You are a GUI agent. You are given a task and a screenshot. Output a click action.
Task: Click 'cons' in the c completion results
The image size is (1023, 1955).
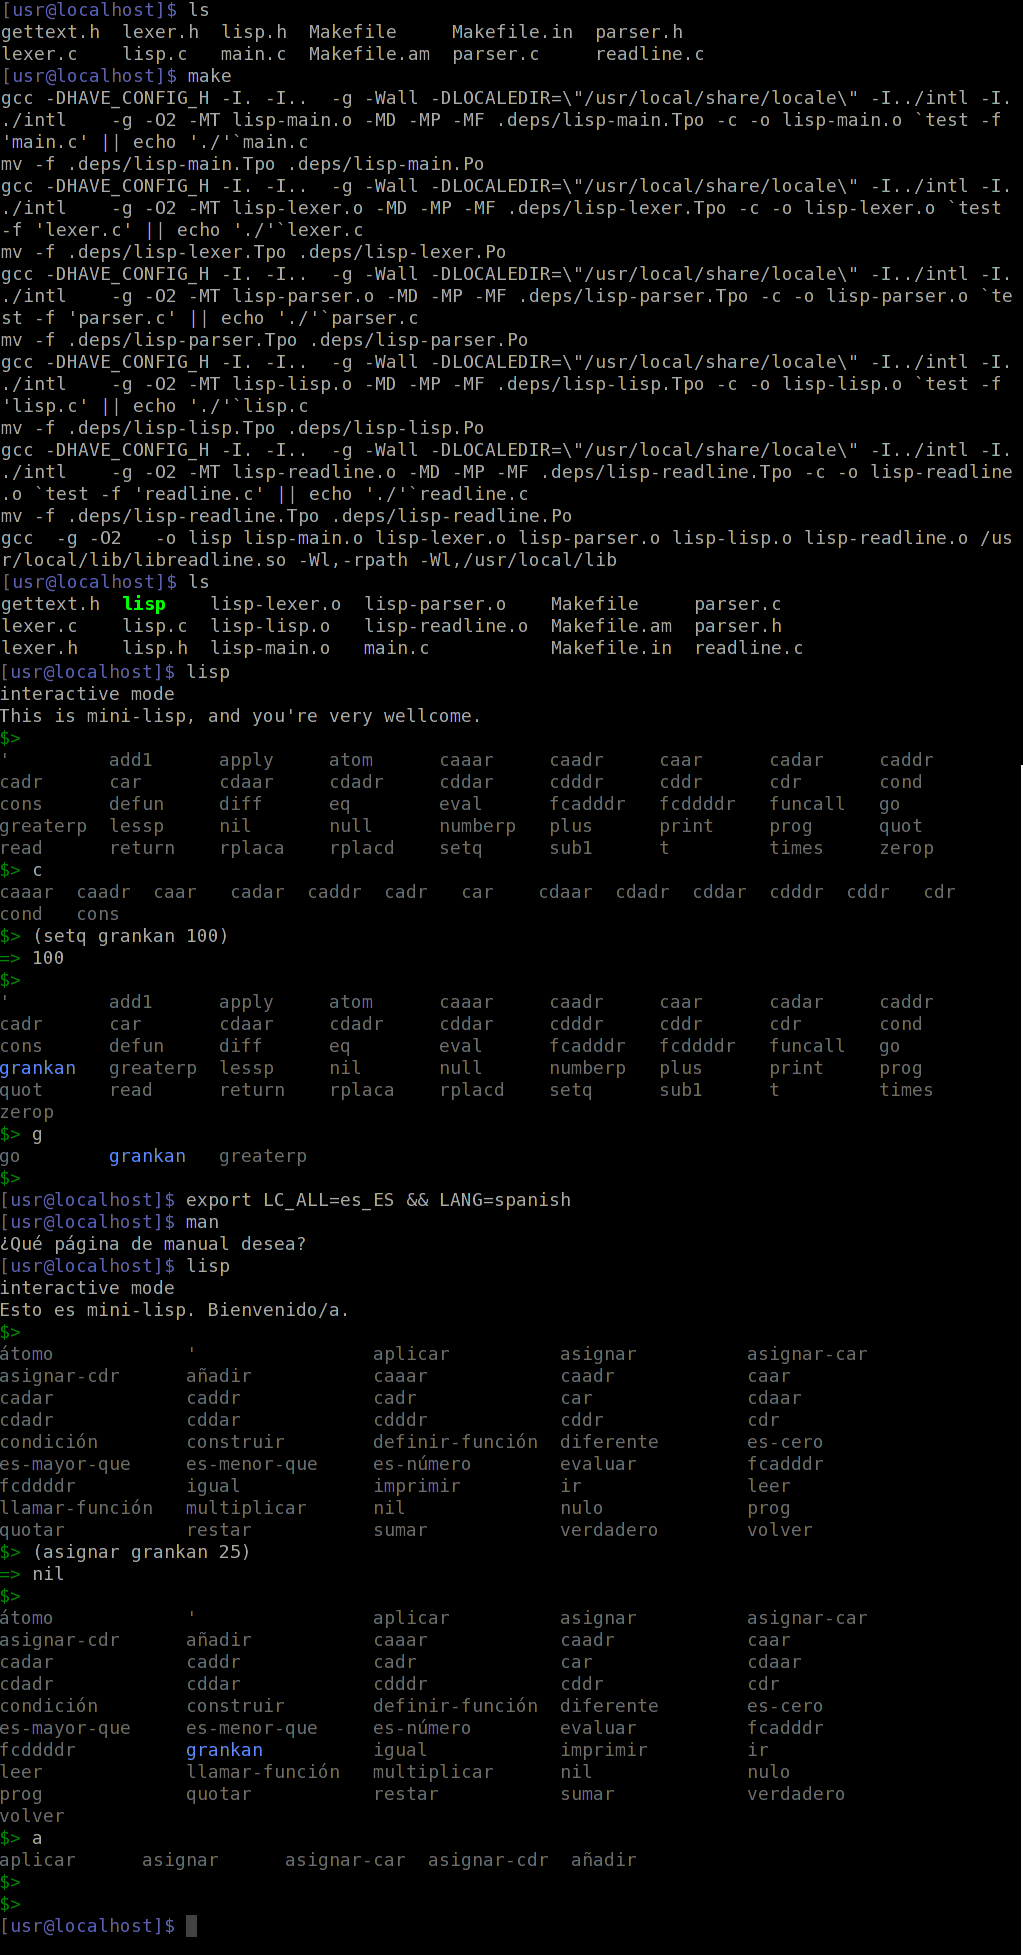(98, 913)
